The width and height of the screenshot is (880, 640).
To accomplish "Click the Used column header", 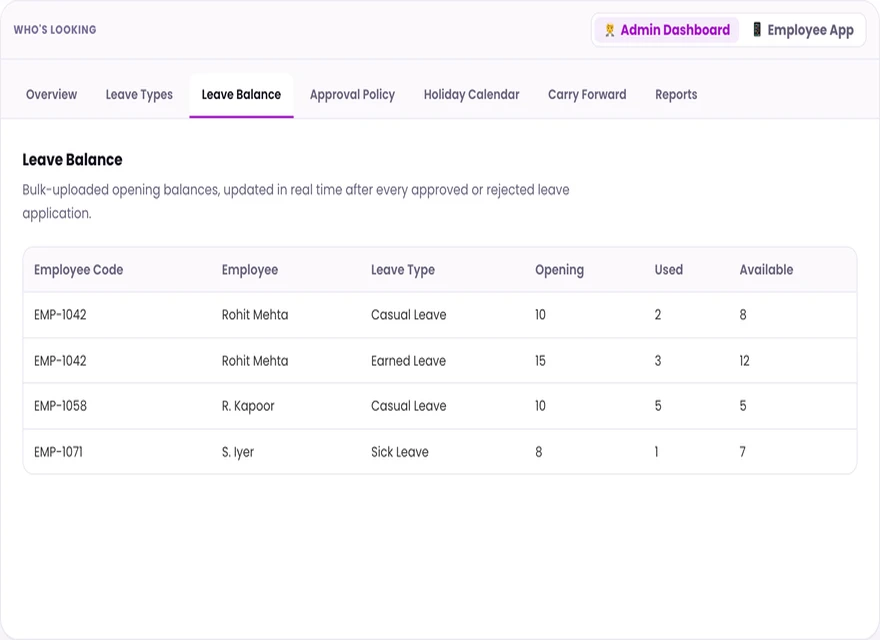I will (668, 269).
